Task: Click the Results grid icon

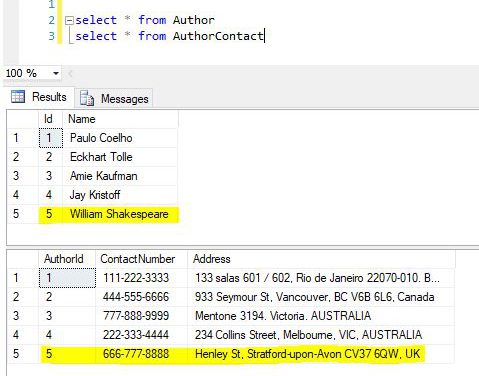Action: click(18, 97)
